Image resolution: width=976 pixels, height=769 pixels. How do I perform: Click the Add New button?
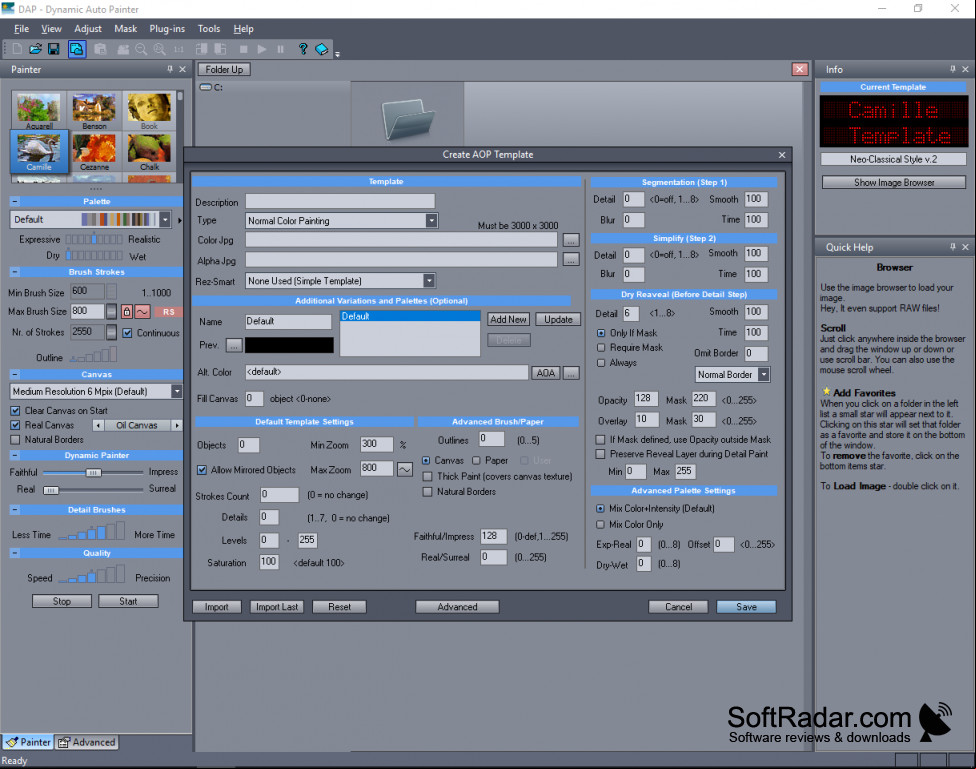508,319
